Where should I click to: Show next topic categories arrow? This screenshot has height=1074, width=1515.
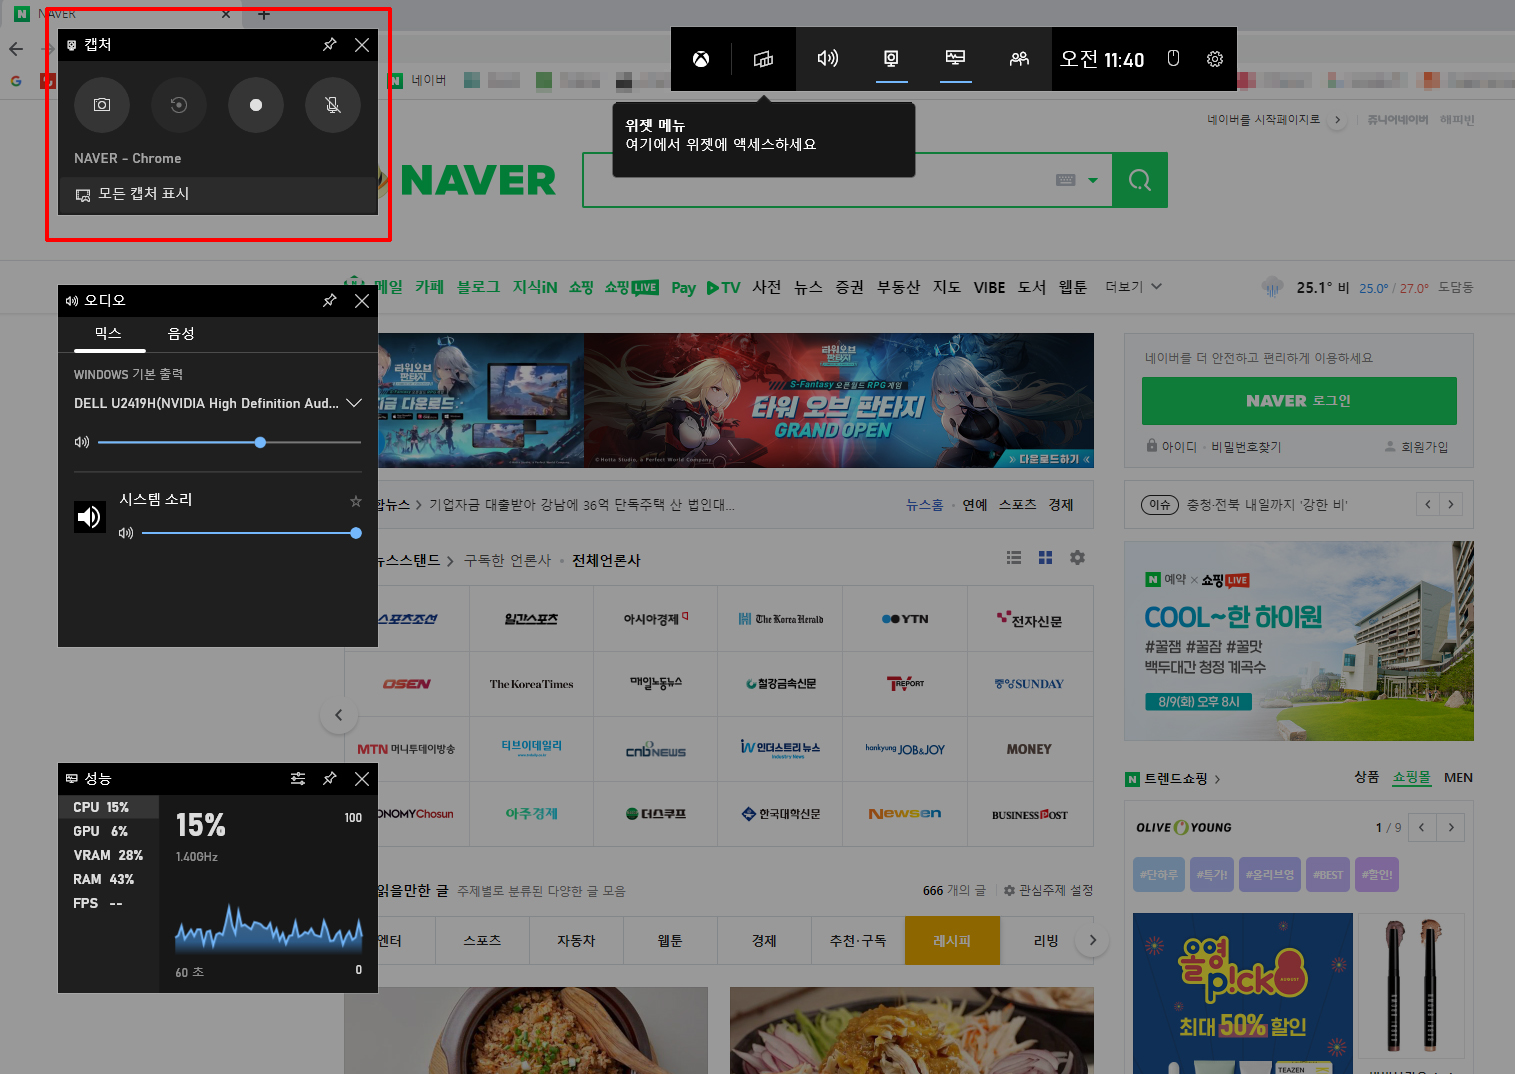point(1092,940)
